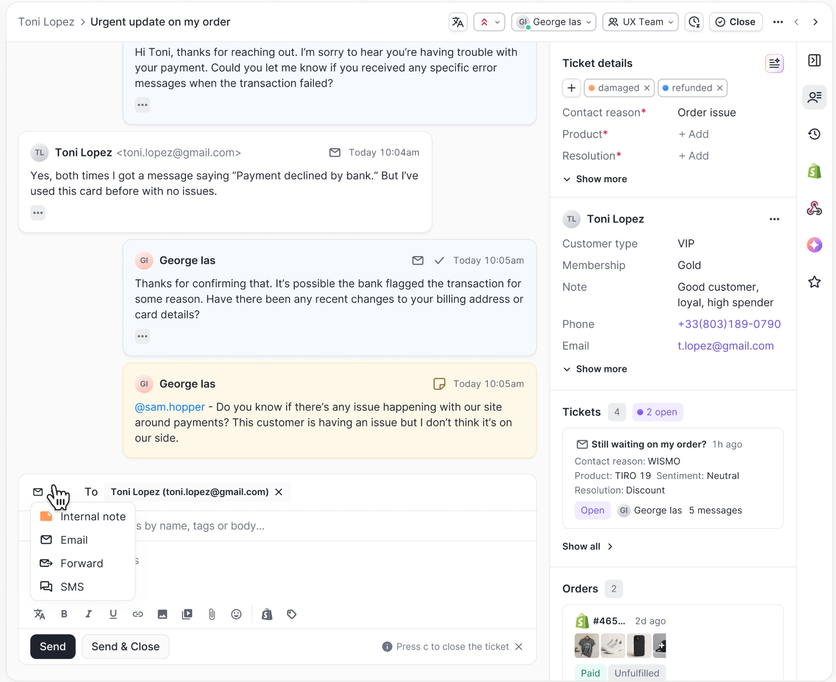Screen dimensions: 836x682
Task: Select SMS from channel menu
Action: point(83,587)
